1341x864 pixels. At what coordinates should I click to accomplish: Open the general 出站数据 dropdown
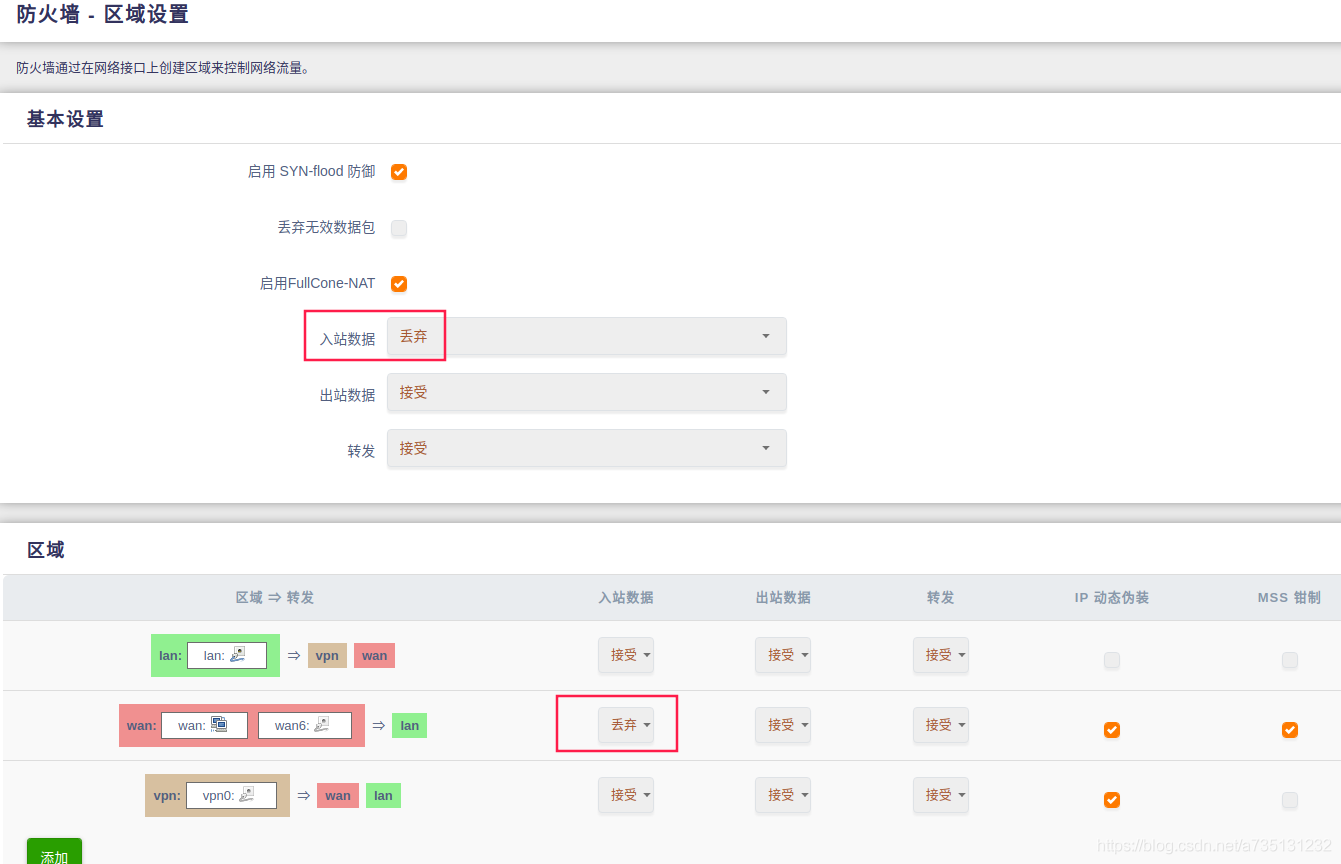pyautogui.click(x=587, y=393)
